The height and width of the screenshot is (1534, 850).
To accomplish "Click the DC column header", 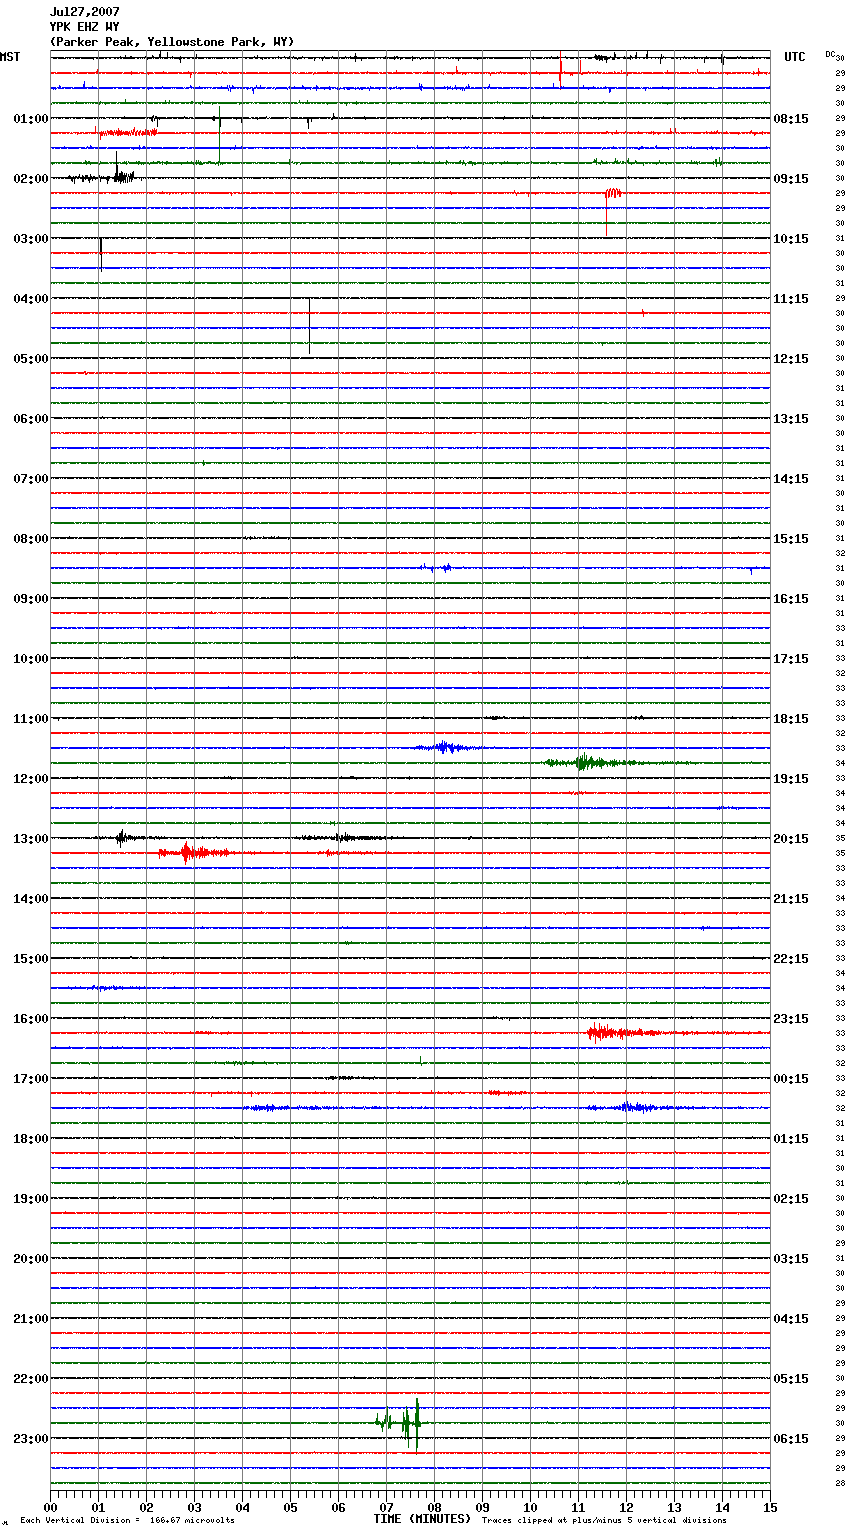I will click(830, 53).
